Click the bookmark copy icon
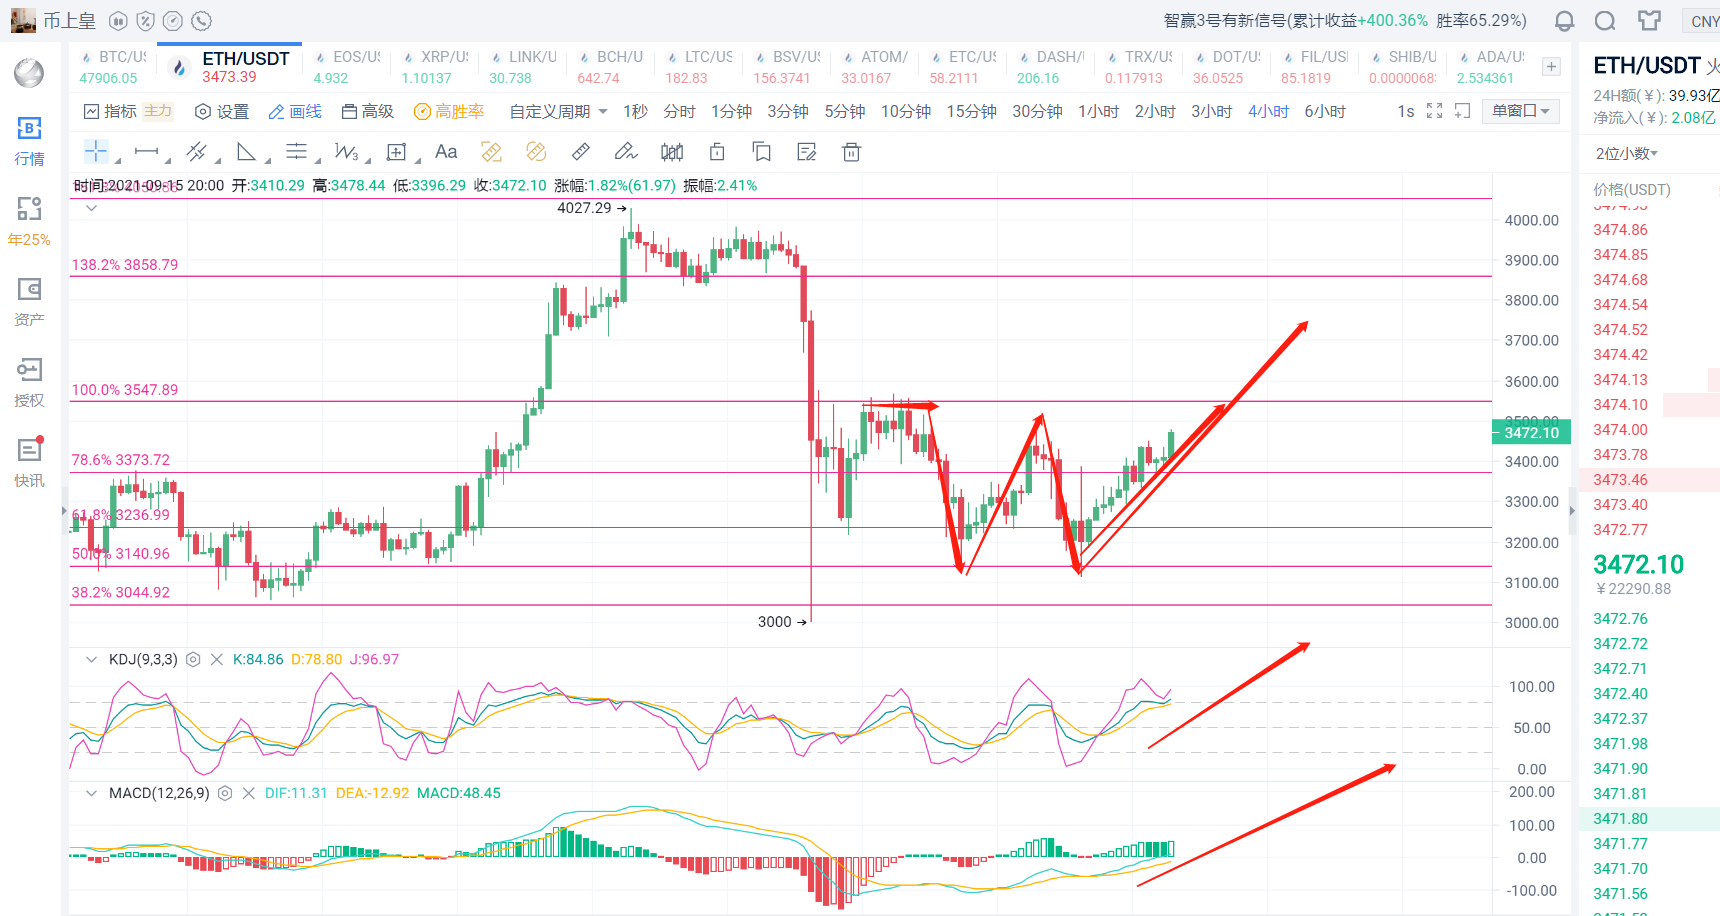This screenshot has height=916, width=1720. pyautogui.click(x=762, y=152)
